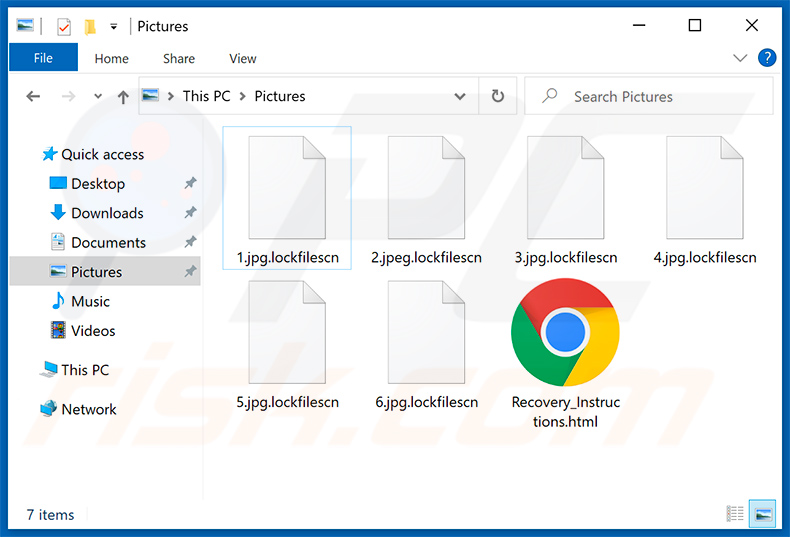The width and height of the screenshot is (790, 537).
Task: Open Videos in the navigation pane
Action: point(93,330)
